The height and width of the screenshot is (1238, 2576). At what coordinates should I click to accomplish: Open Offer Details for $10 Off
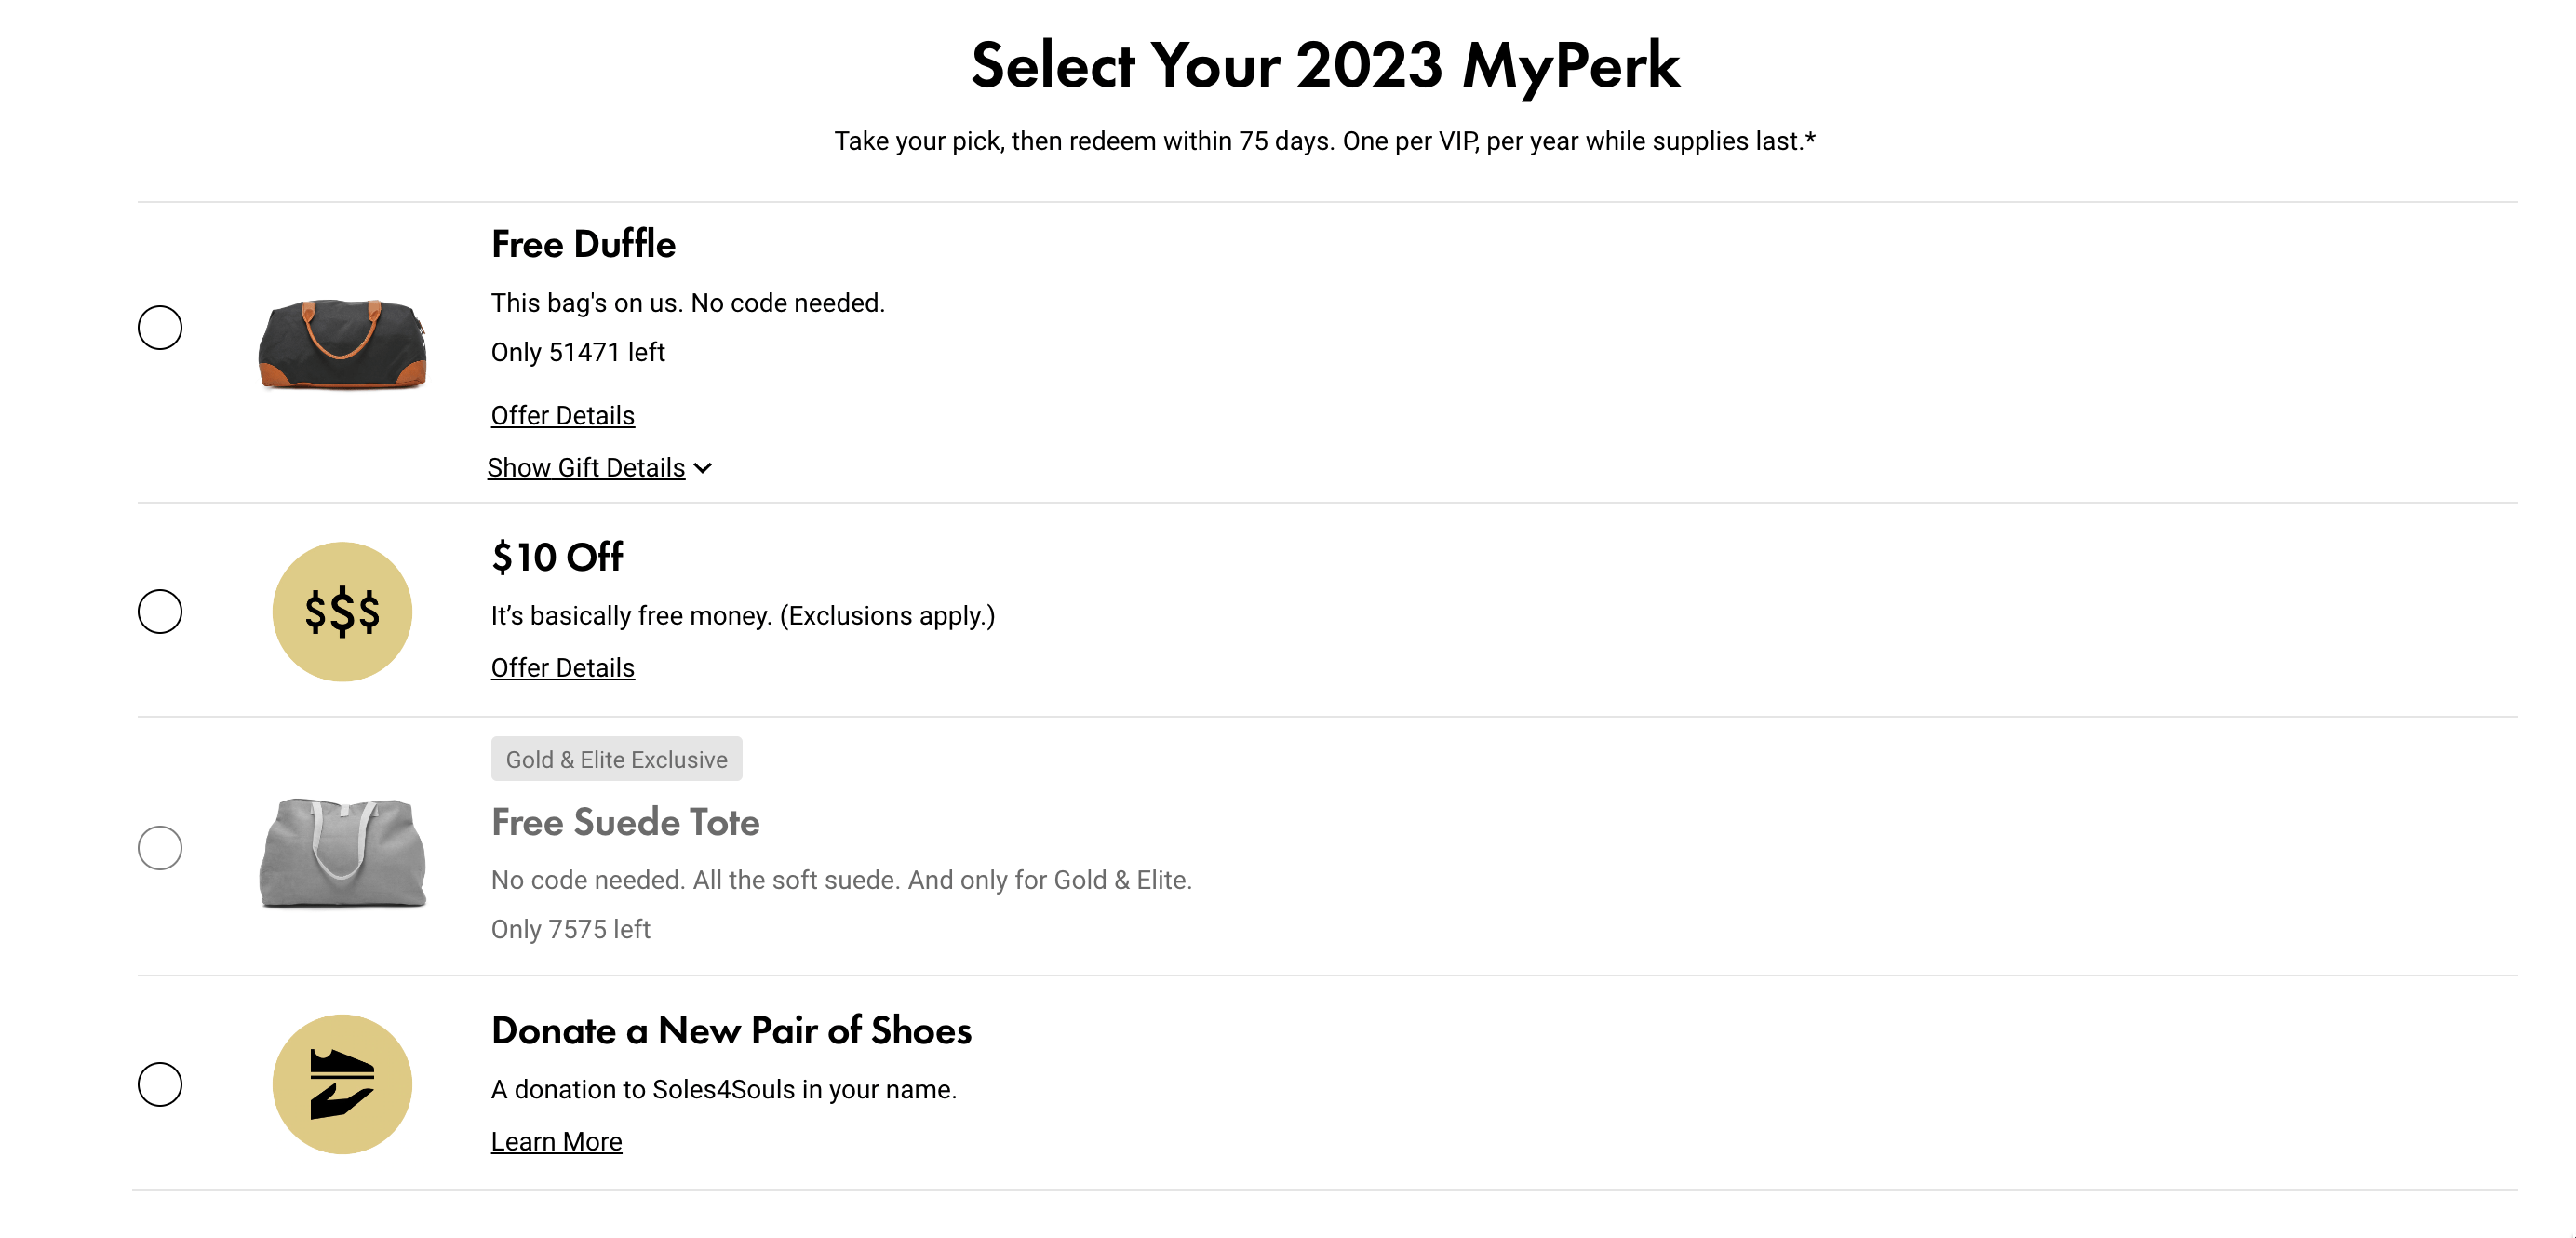coord(562,667)
